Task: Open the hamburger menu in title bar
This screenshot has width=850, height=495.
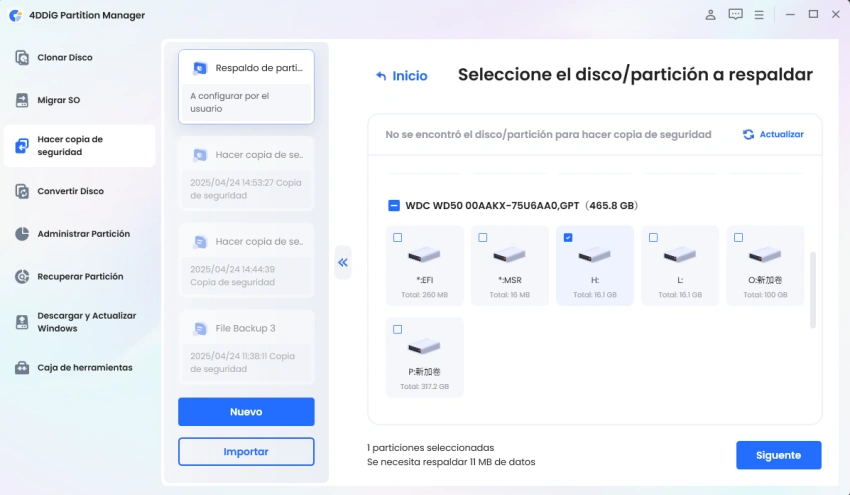Action: point(759,15)
